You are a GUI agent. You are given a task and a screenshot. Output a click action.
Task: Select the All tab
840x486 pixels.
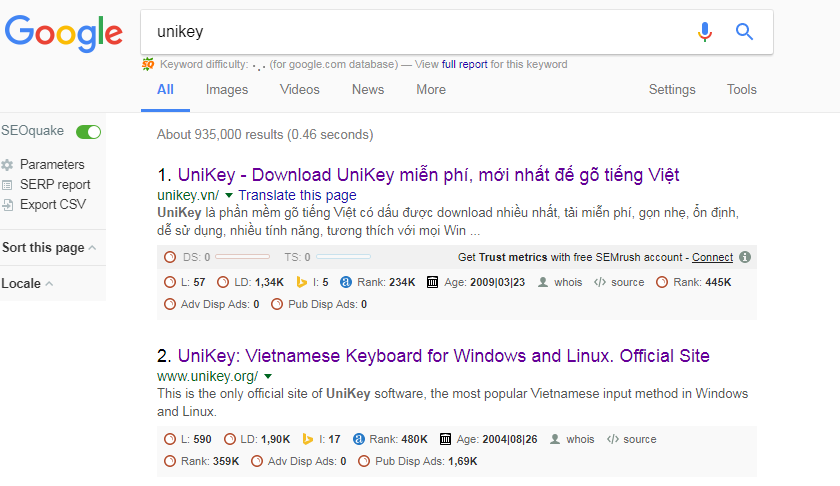coord(165,89)
